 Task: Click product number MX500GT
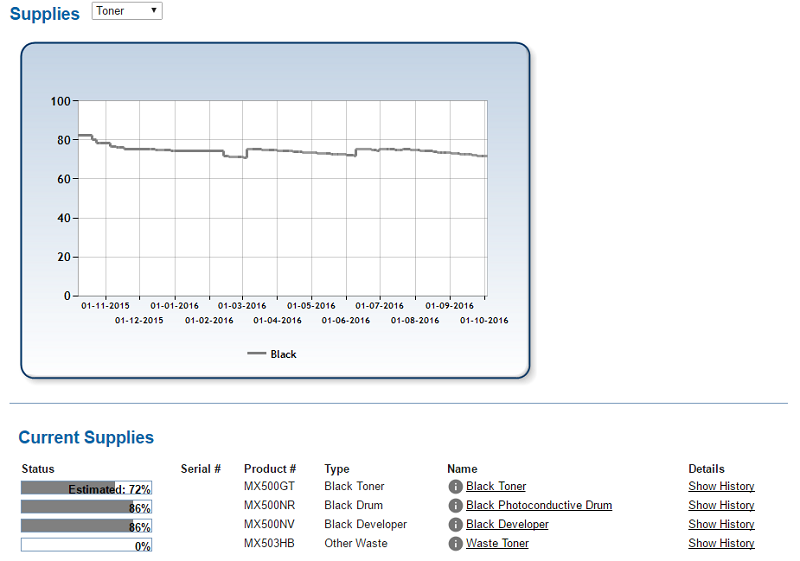[x=269, y=486]
